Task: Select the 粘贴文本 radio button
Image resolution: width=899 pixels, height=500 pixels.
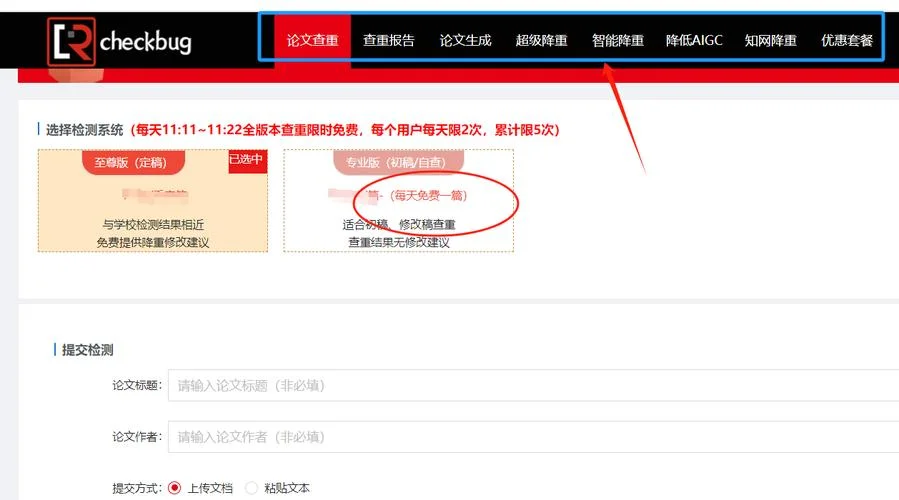Action: 251,488
